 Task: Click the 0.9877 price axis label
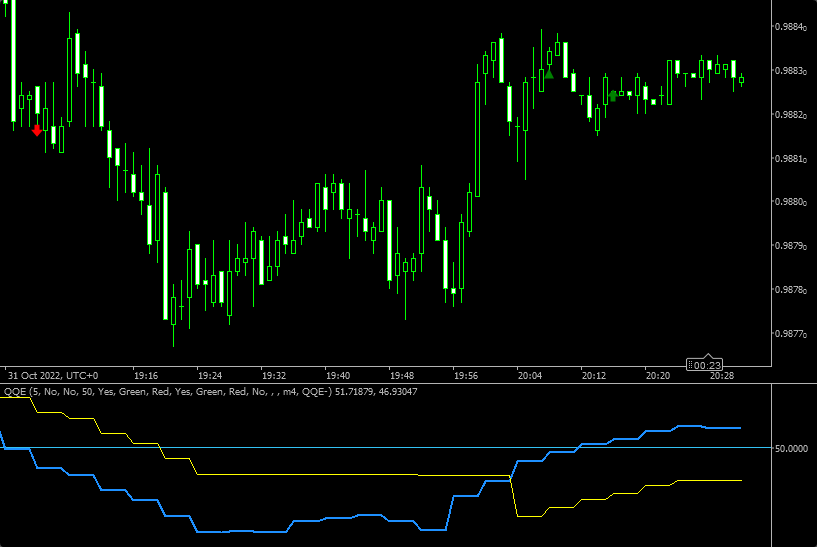point(793,334)
